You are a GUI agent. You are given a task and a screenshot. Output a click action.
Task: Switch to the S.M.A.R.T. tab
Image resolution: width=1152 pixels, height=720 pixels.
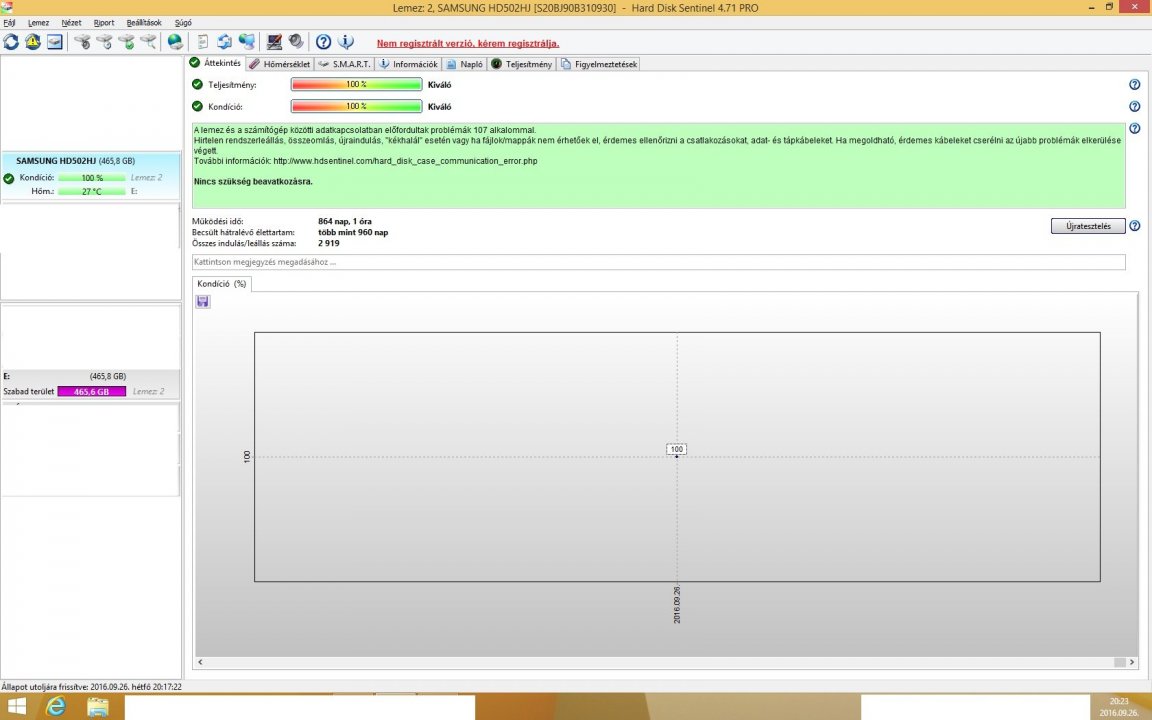[x=345, y=64]
